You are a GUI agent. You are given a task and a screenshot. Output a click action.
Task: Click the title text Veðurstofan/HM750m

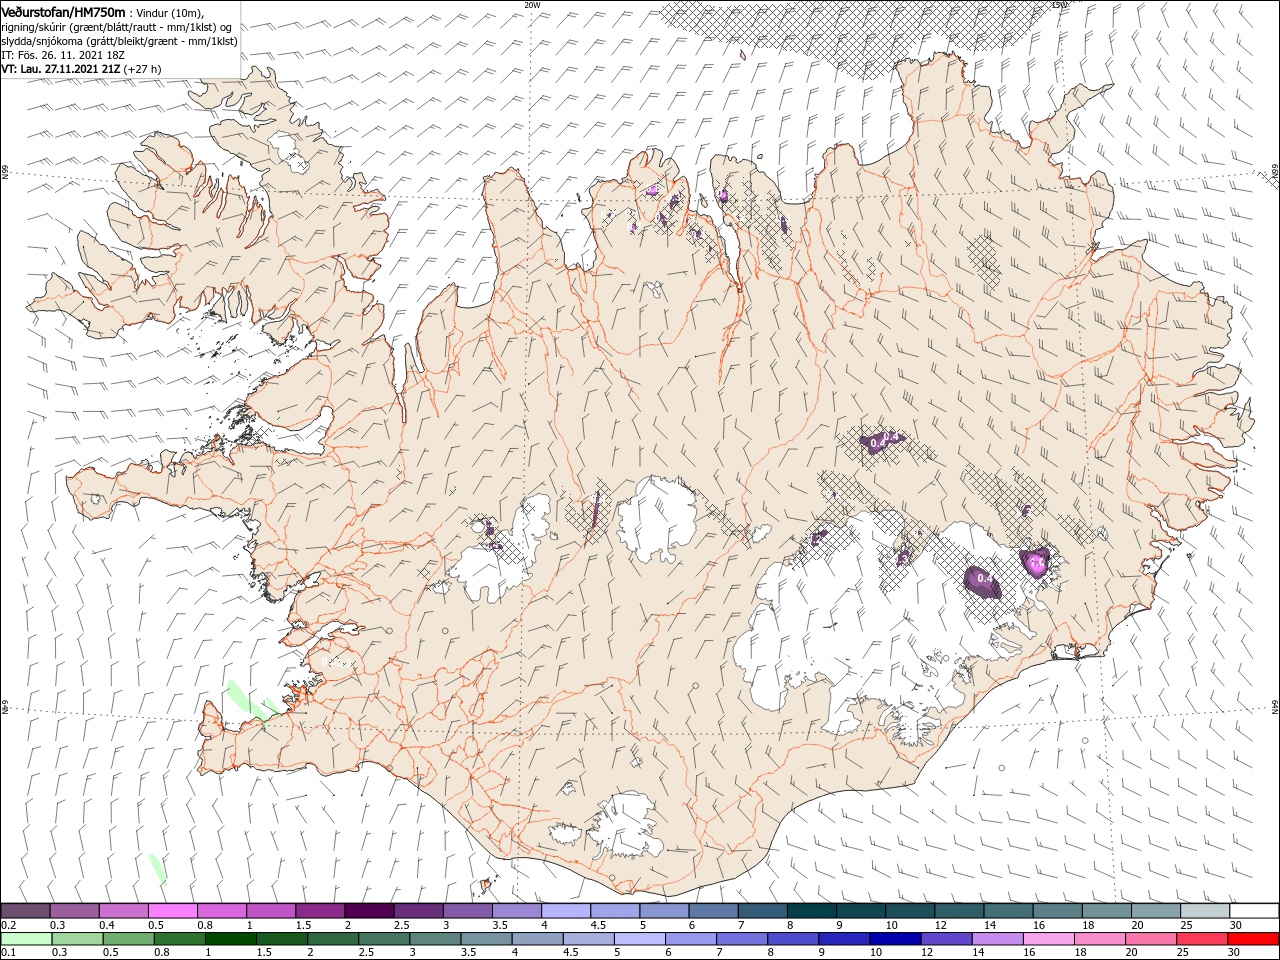63,11
